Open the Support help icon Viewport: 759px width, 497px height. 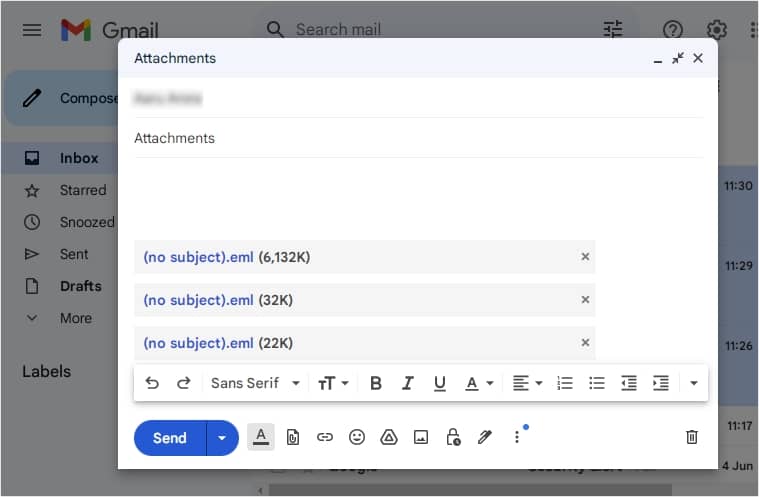click(x=672, y=30)
